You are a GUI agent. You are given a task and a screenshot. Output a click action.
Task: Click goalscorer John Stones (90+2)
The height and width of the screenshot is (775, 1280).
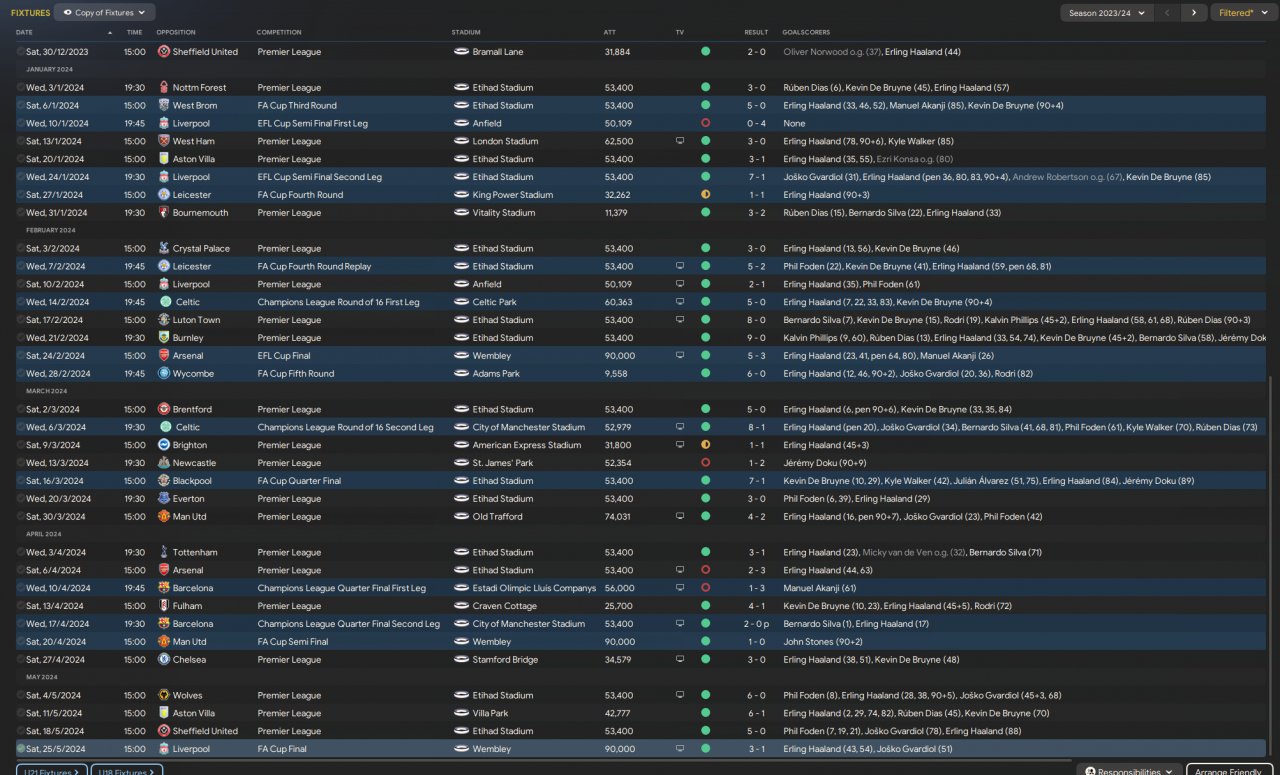click(x=823, y=642)
